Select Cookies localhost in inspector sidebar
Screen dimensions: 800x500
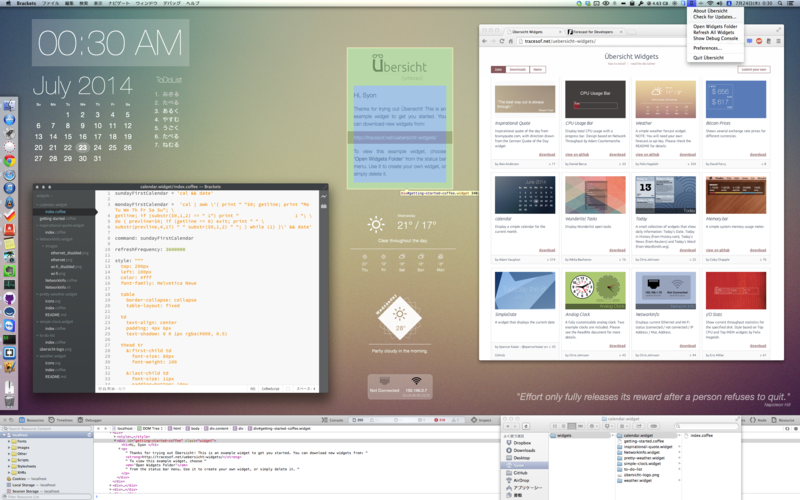point(29,479)
